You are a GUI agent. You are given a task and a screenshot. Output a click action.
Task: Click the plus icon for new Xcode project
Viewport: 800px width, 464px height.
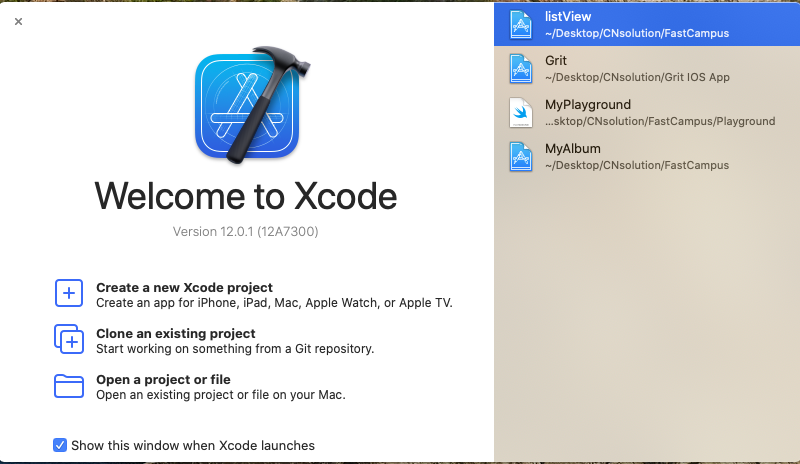[69, 293]
